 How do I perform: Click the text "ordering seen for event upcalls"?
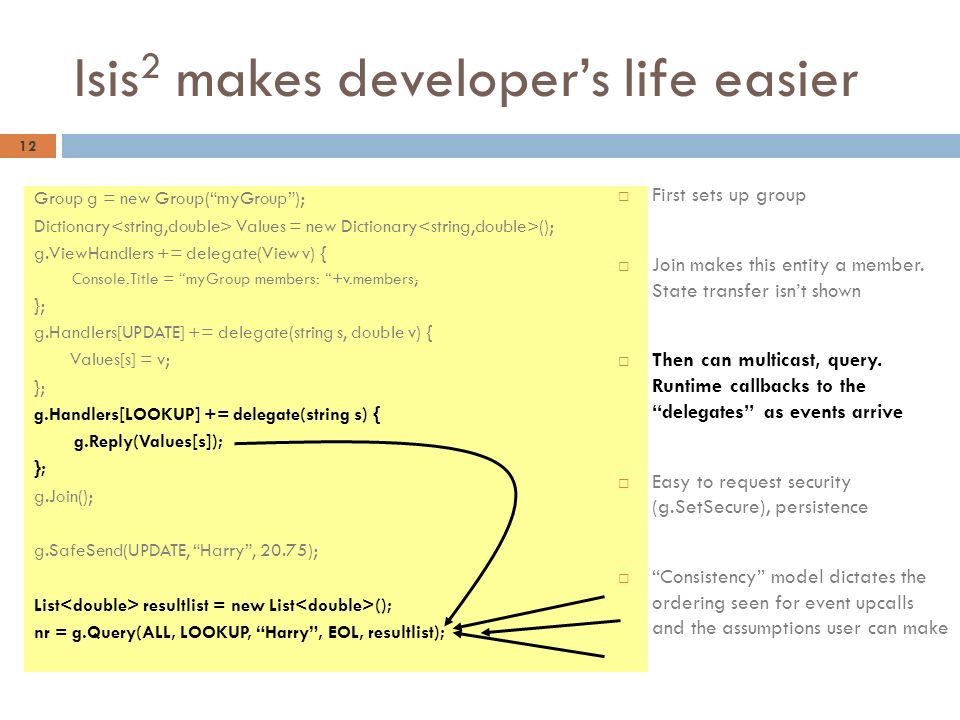click(x=783, y=603)
